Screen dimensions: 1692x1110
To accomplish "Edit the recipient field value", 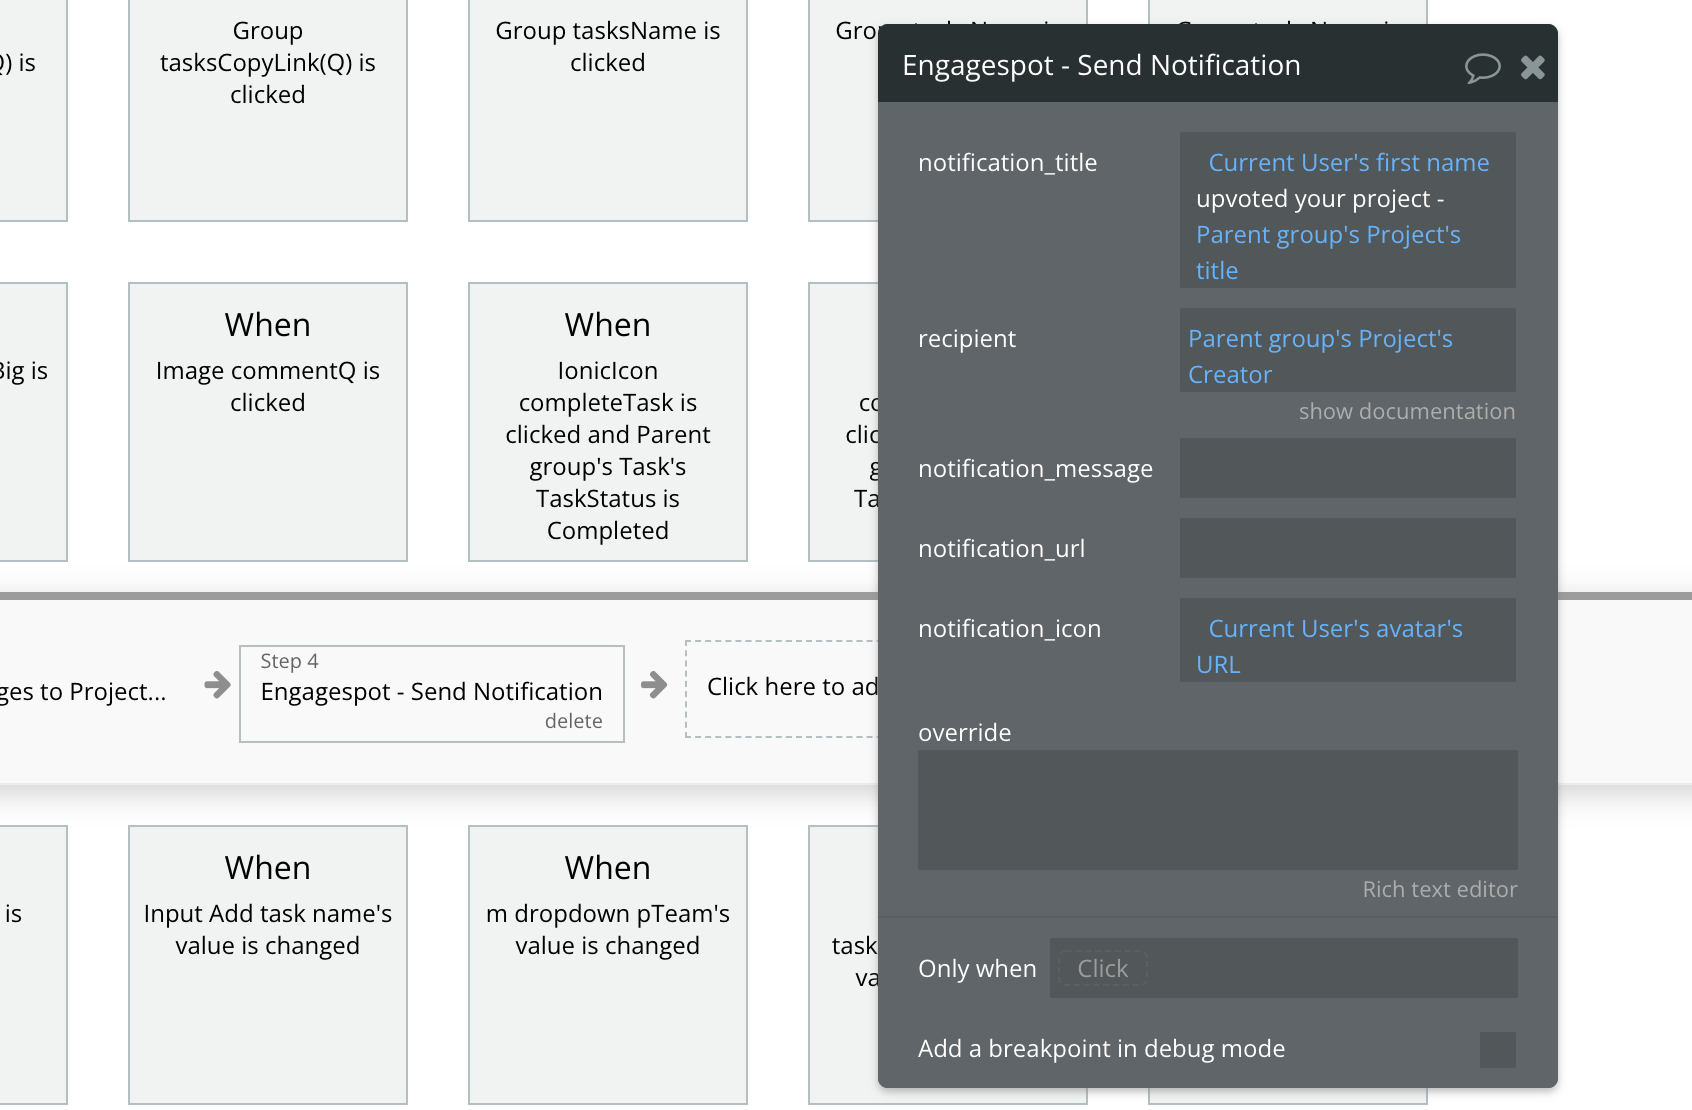I will [x=1347, y=350].
